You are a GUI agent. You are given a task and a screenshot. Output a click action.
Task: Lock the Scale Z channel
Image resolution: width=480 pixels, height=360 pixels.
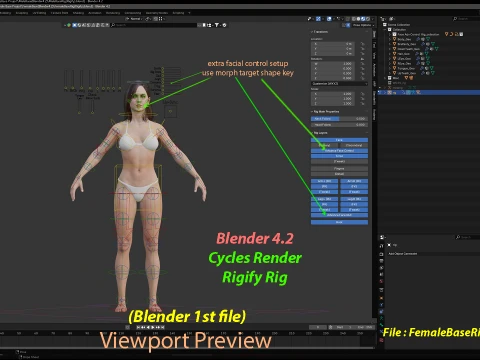tap(362, 103)
